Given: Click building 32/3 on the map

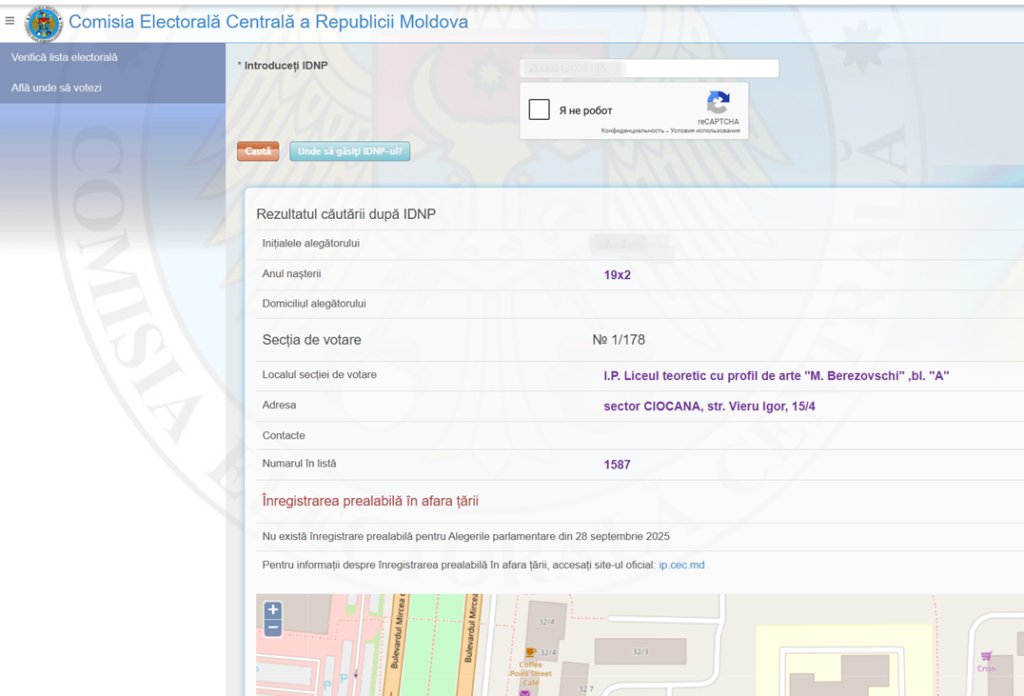Looking at the screenshot, I should pyautogui.click(x=640, y=651).
